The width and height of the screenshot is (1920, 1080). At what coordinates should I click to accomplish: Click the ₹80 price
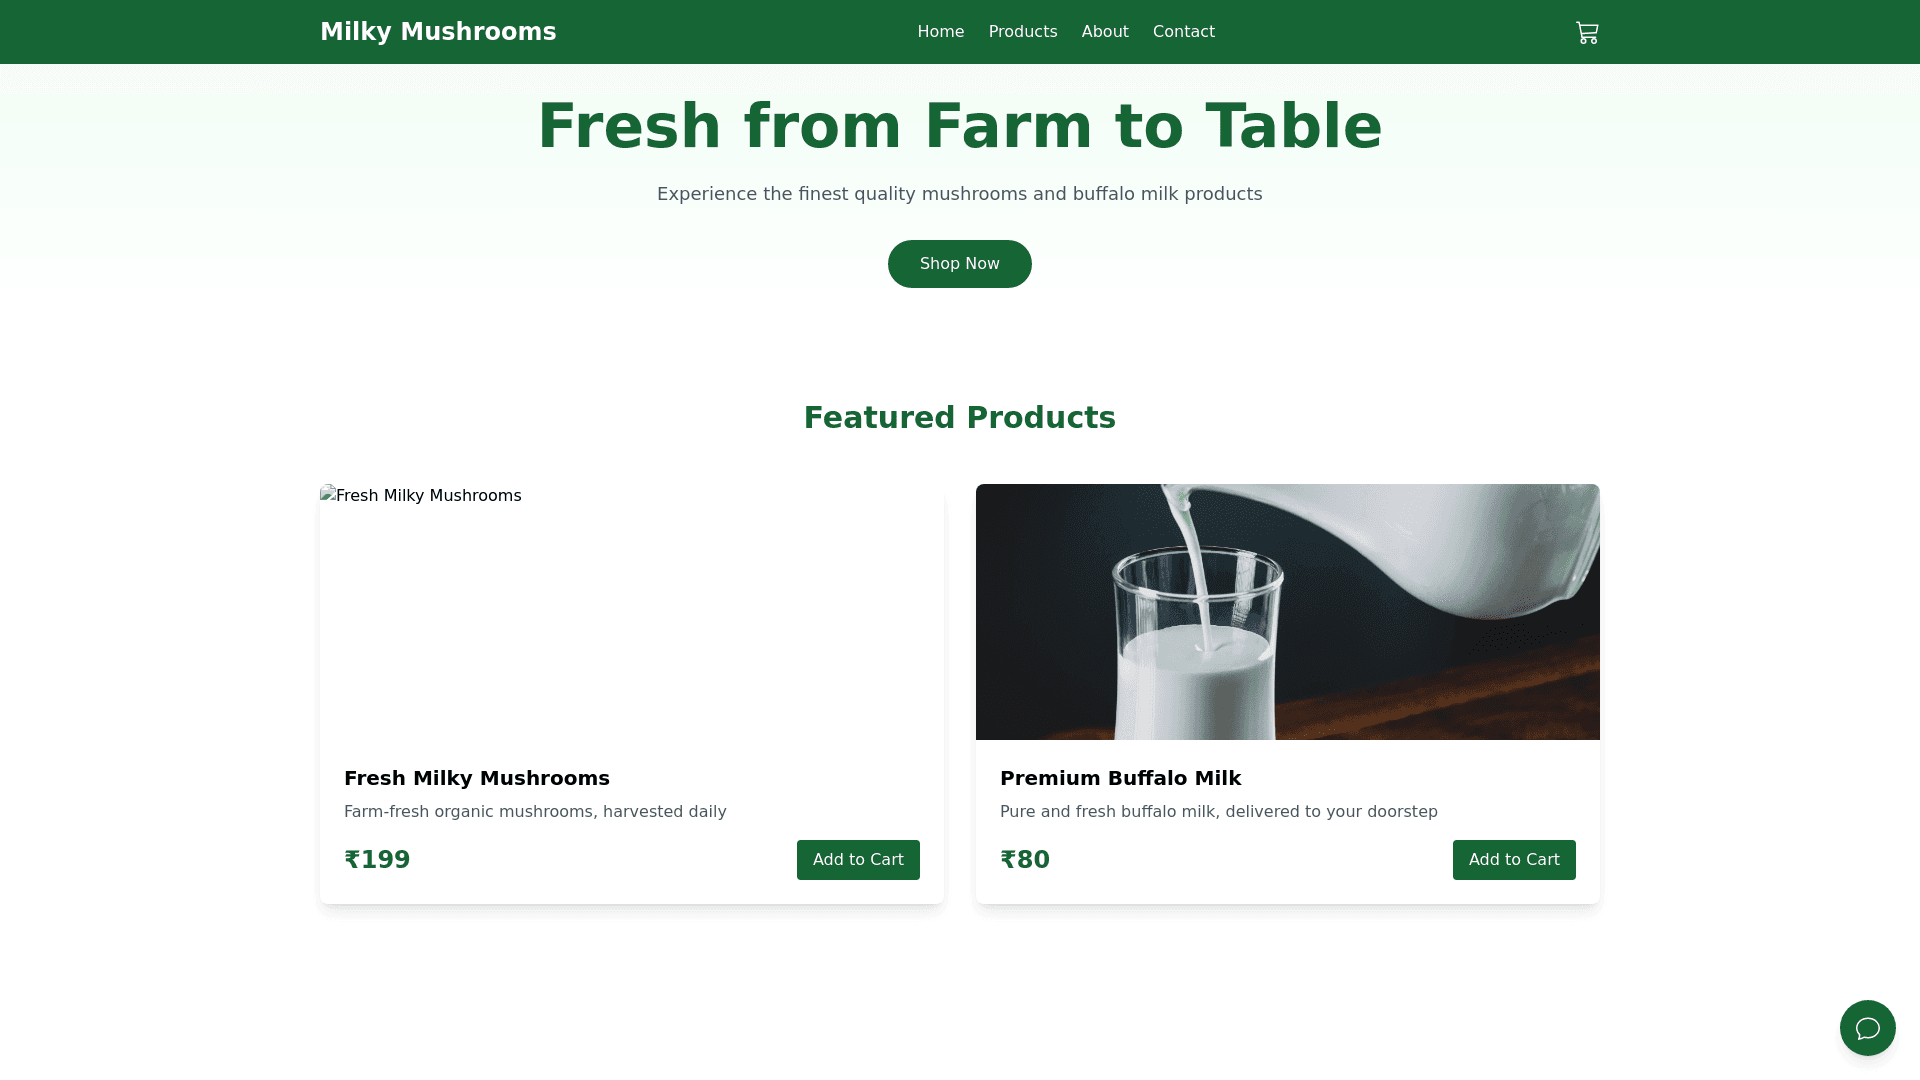click(1025, 860)
